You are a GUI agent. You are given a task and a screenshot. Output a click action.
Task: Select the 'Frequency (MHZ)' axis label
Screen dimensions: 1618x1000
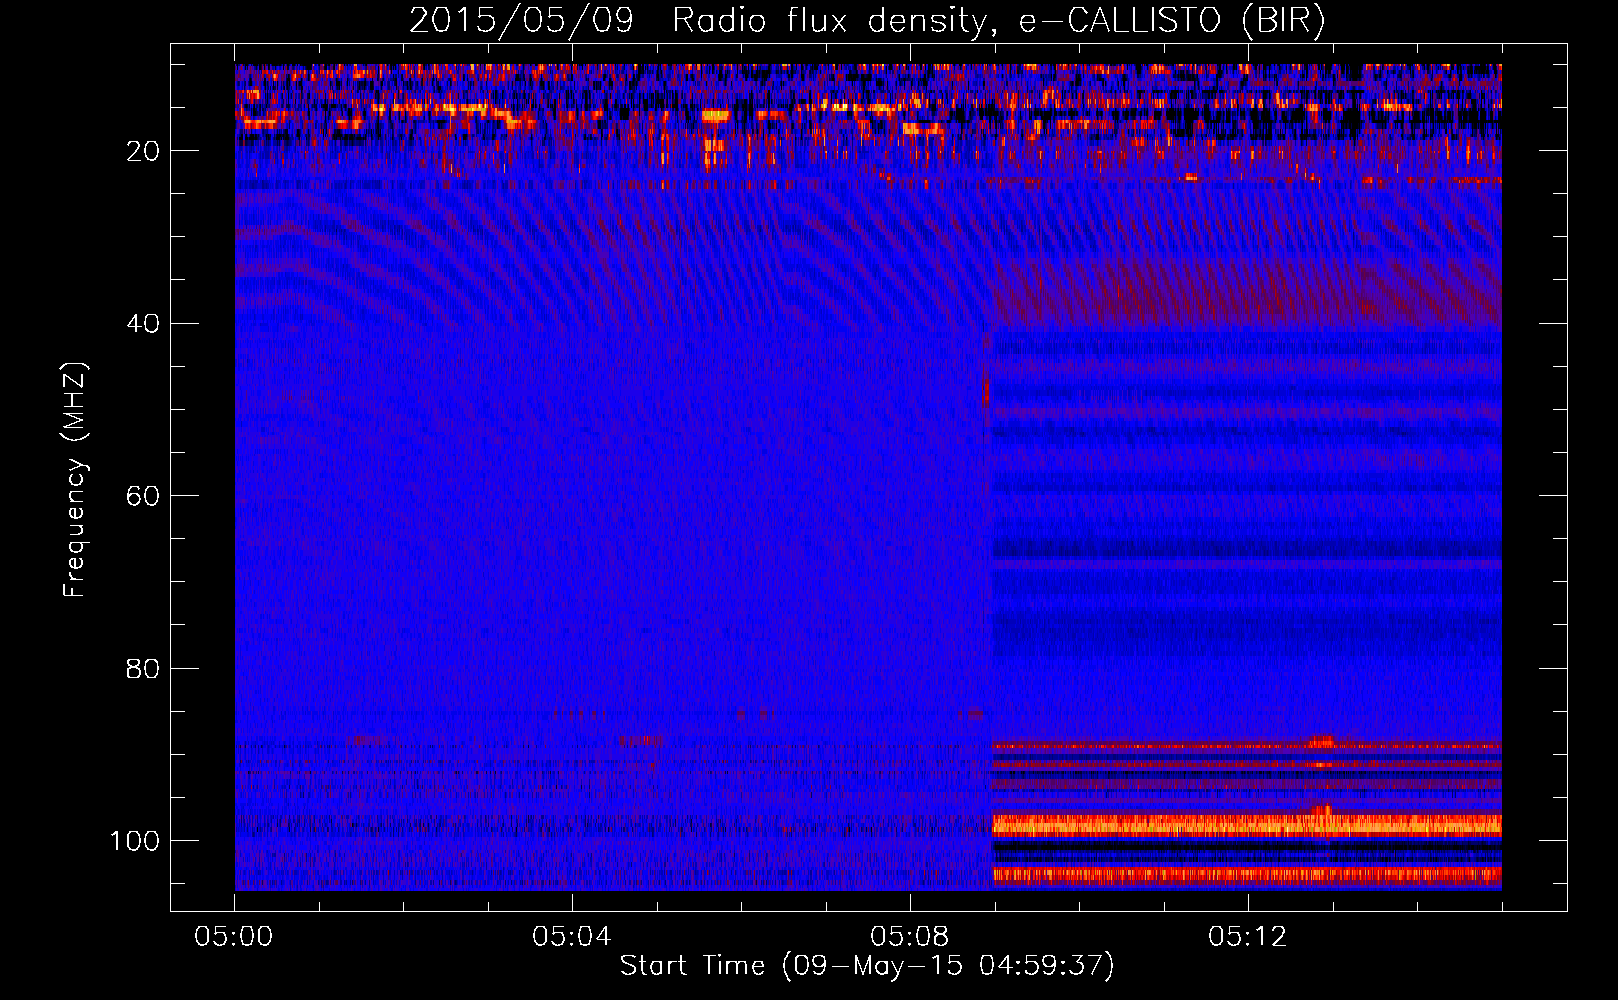[x=75, y=480]
